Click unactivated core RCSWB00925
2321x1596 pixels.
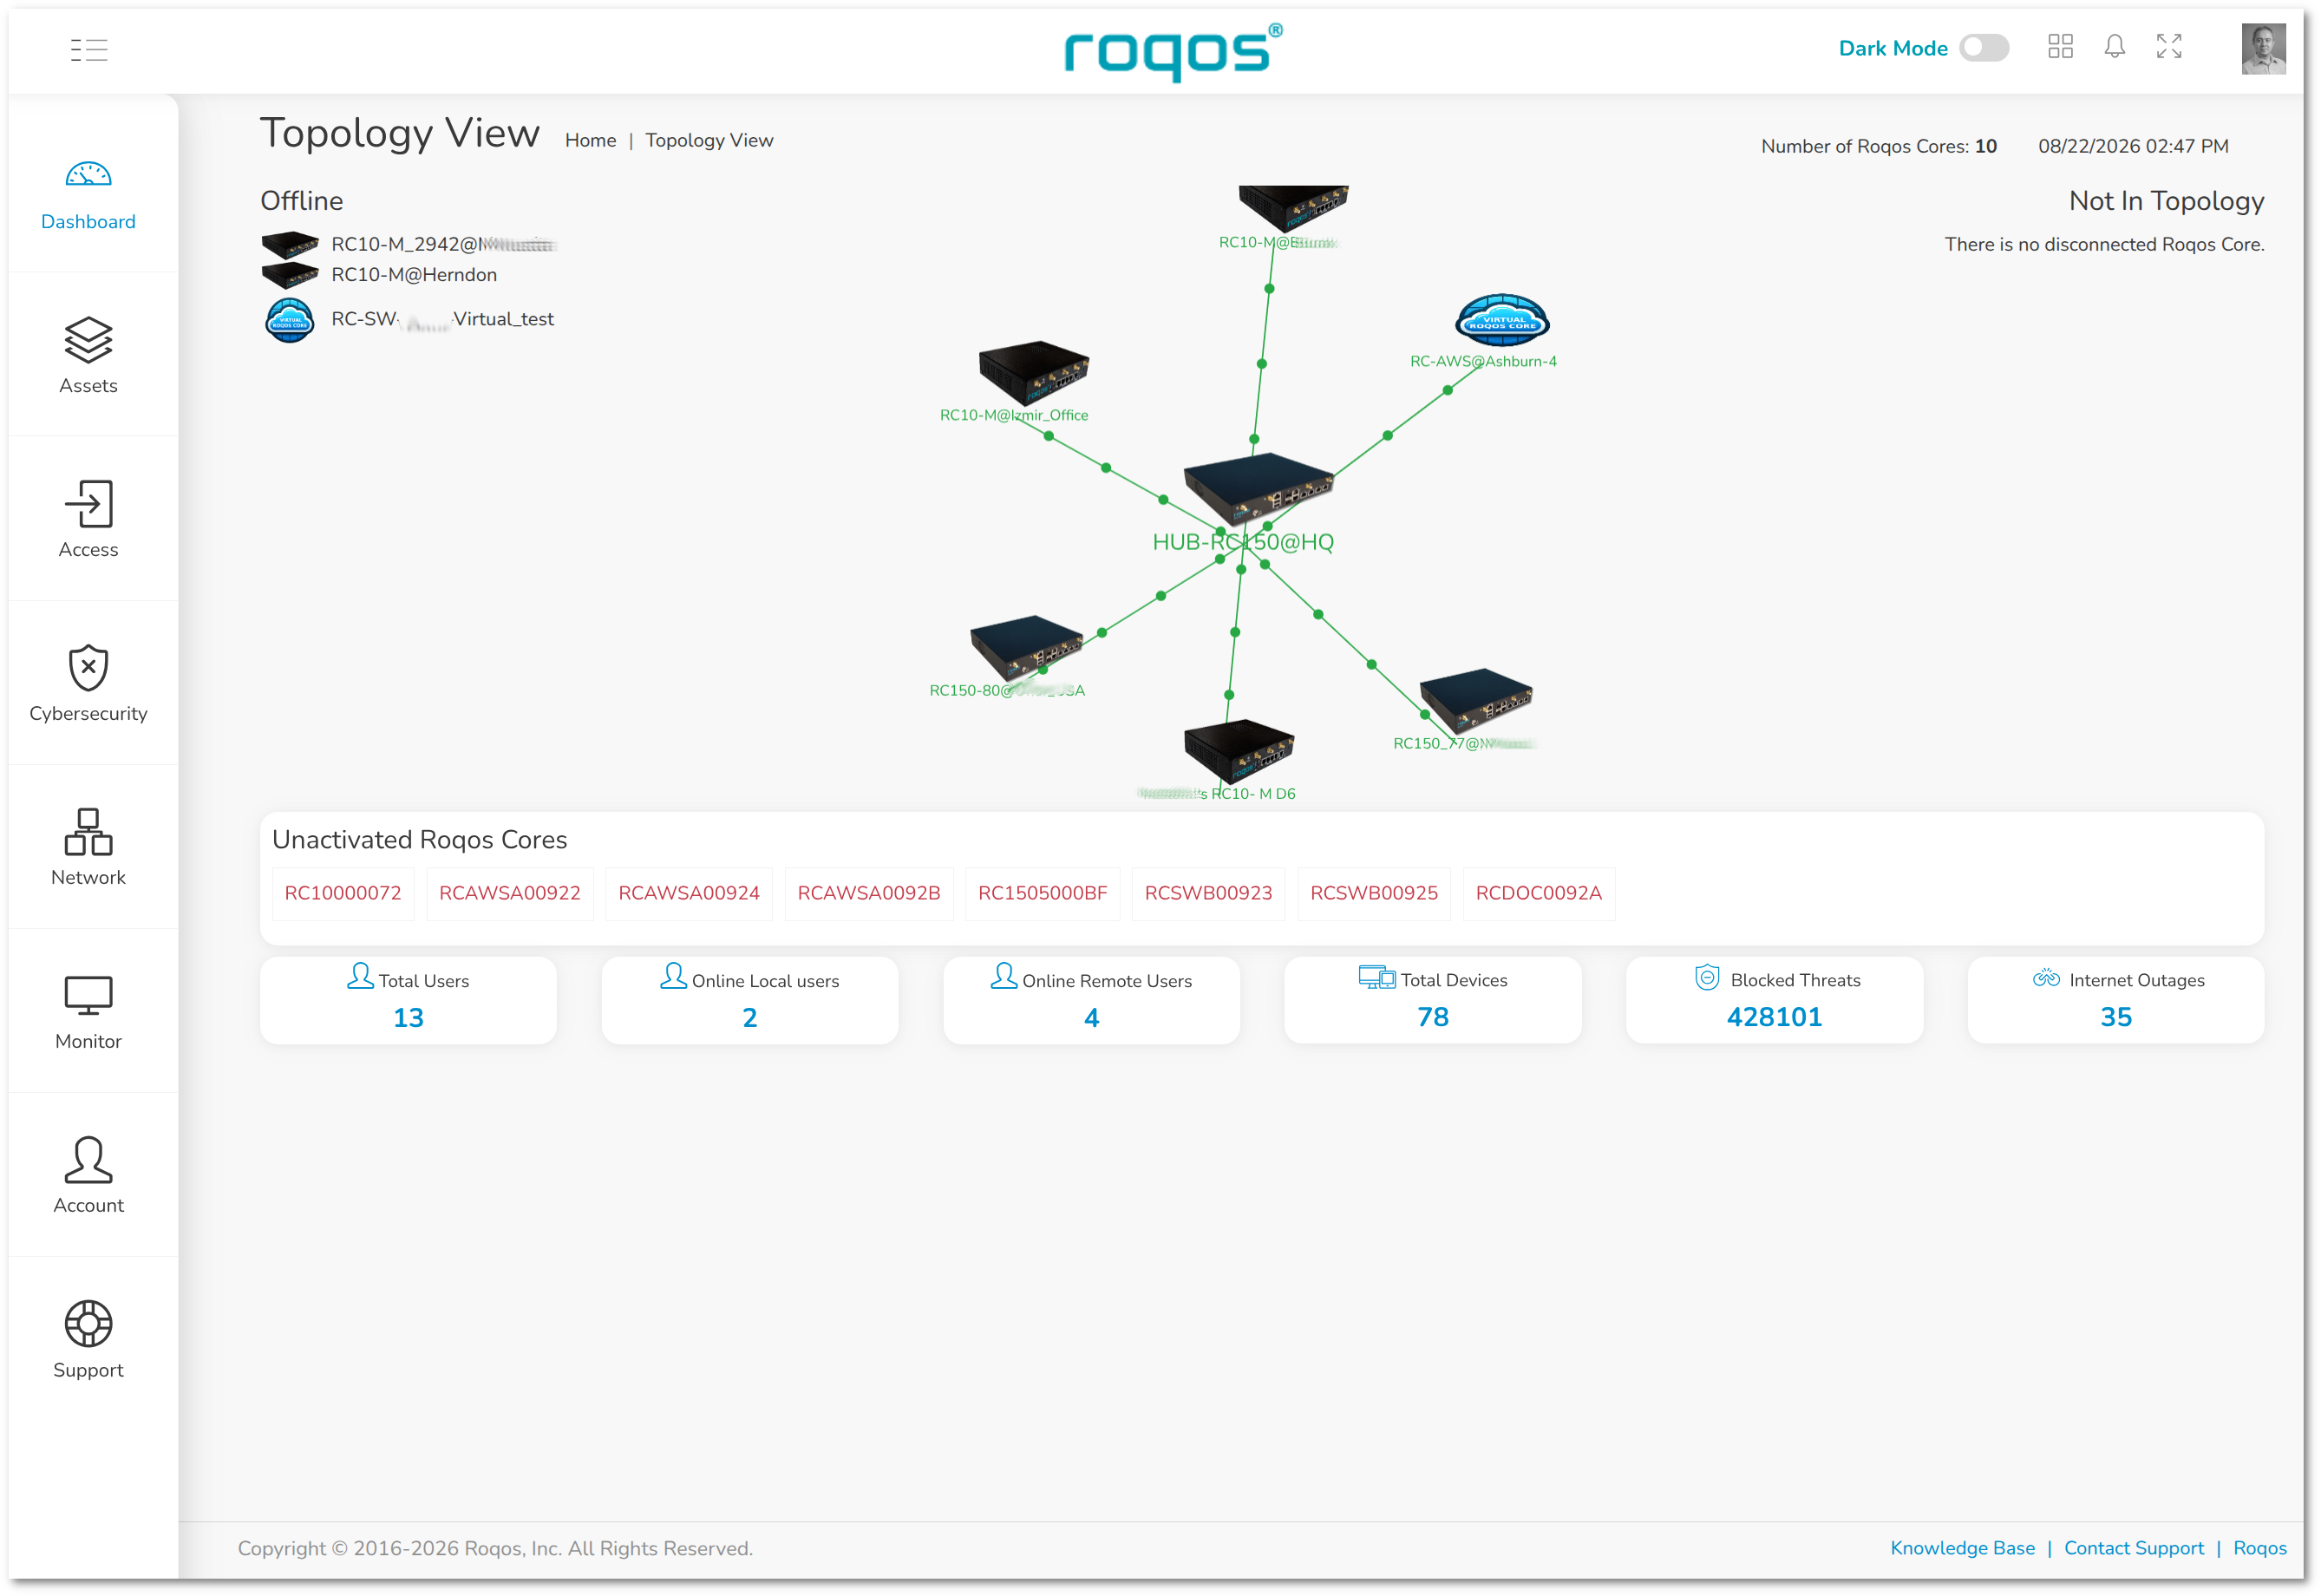[1374, 893]
